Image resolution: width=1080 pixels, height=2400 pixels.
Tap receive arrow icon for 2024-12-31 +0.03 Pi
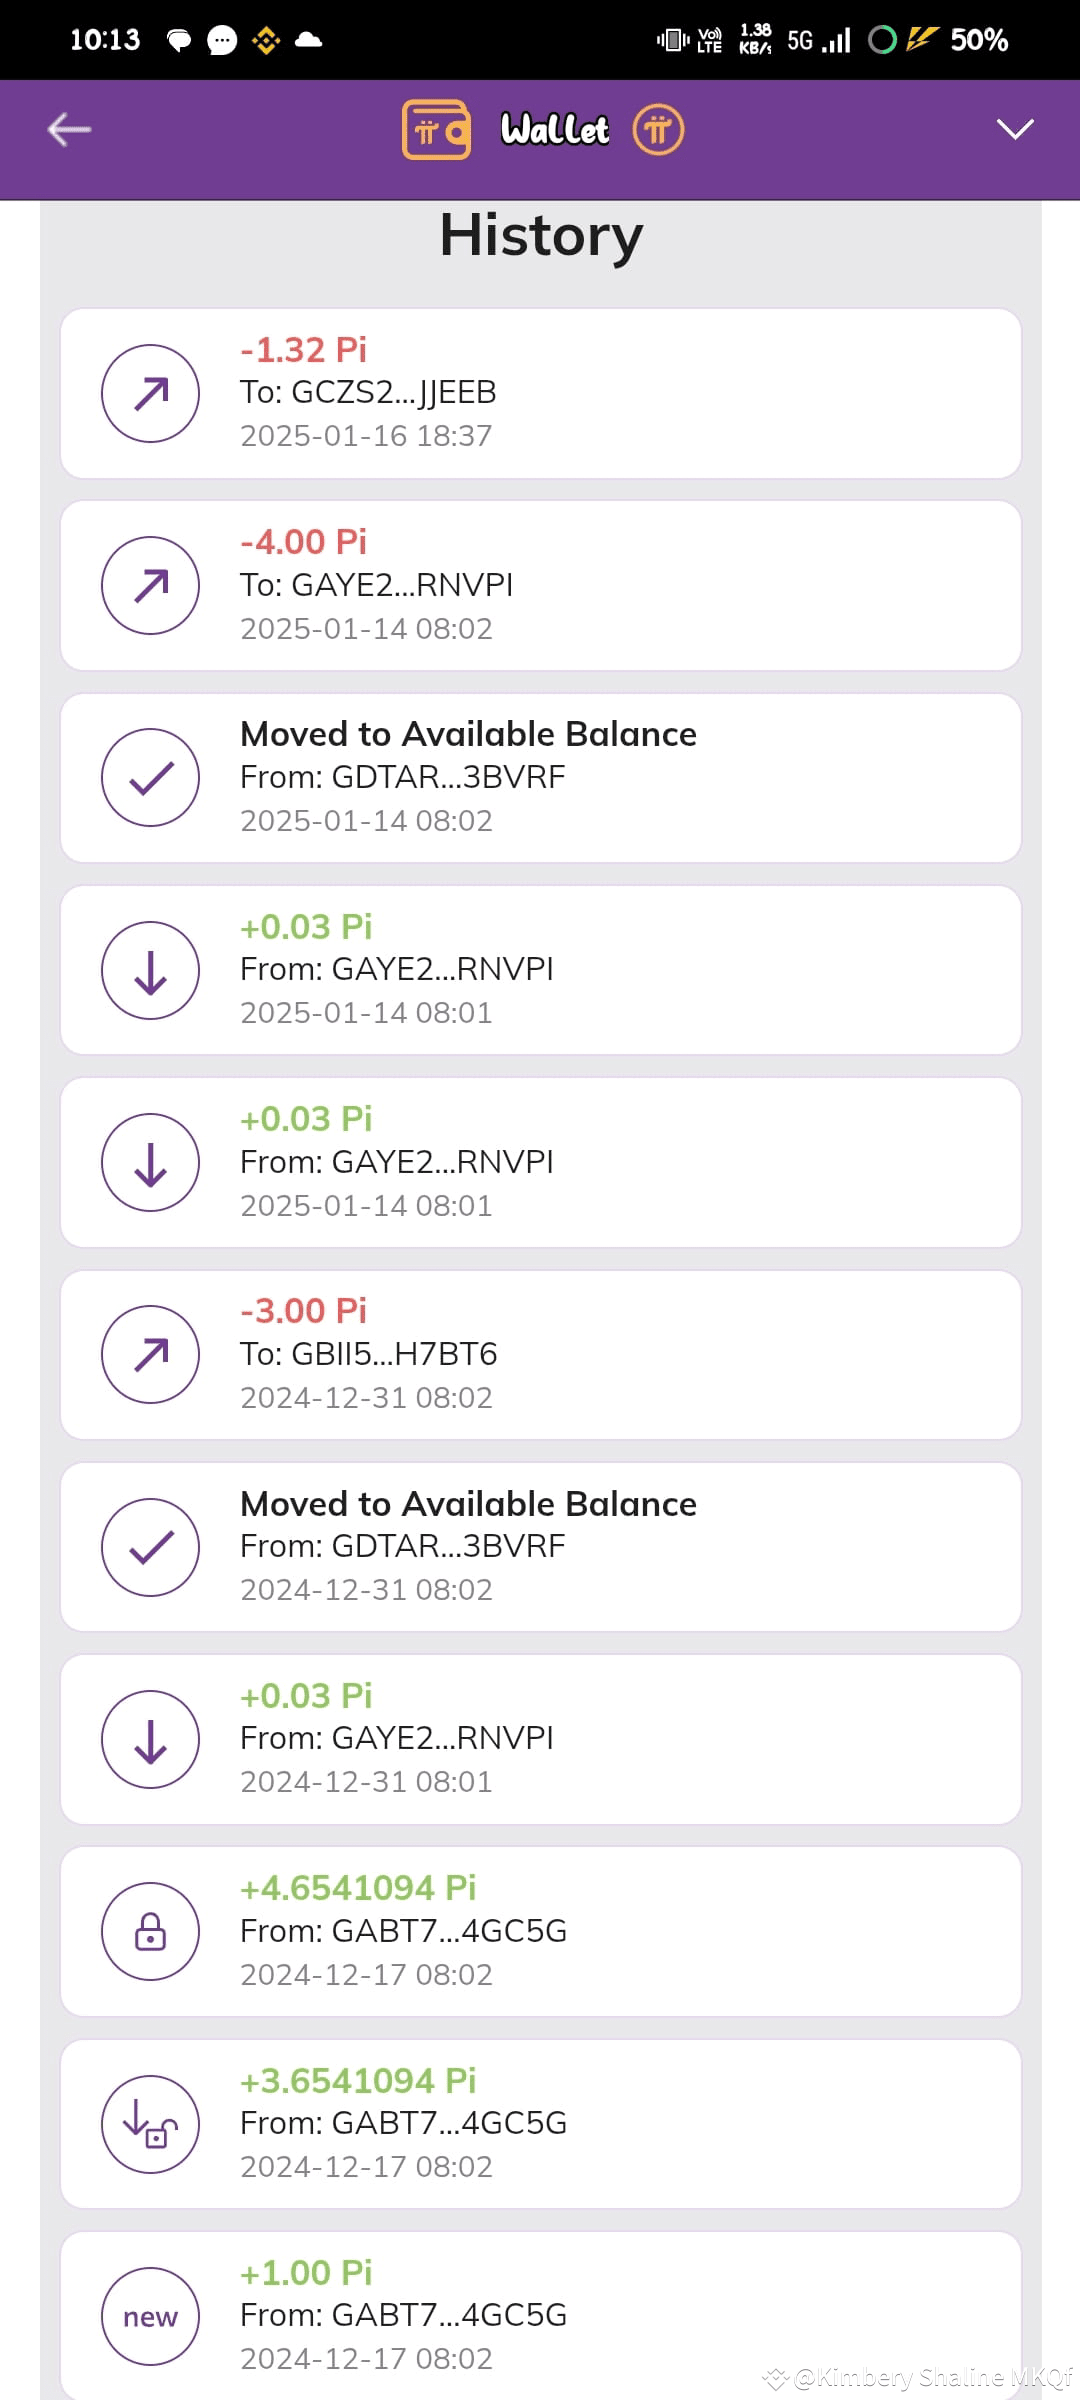(x=150, y=1739)
